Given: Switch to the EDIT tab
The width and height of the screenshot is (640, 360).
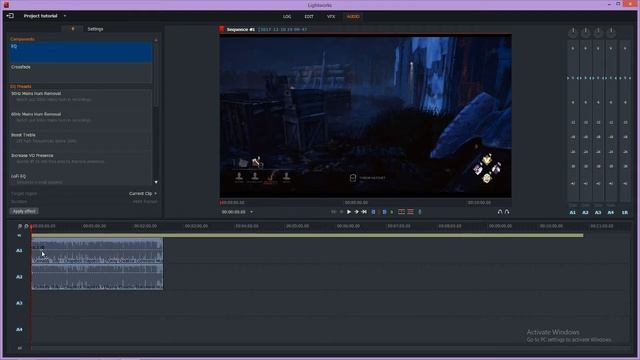Looking at the screenshot, I should pos(309,17).
